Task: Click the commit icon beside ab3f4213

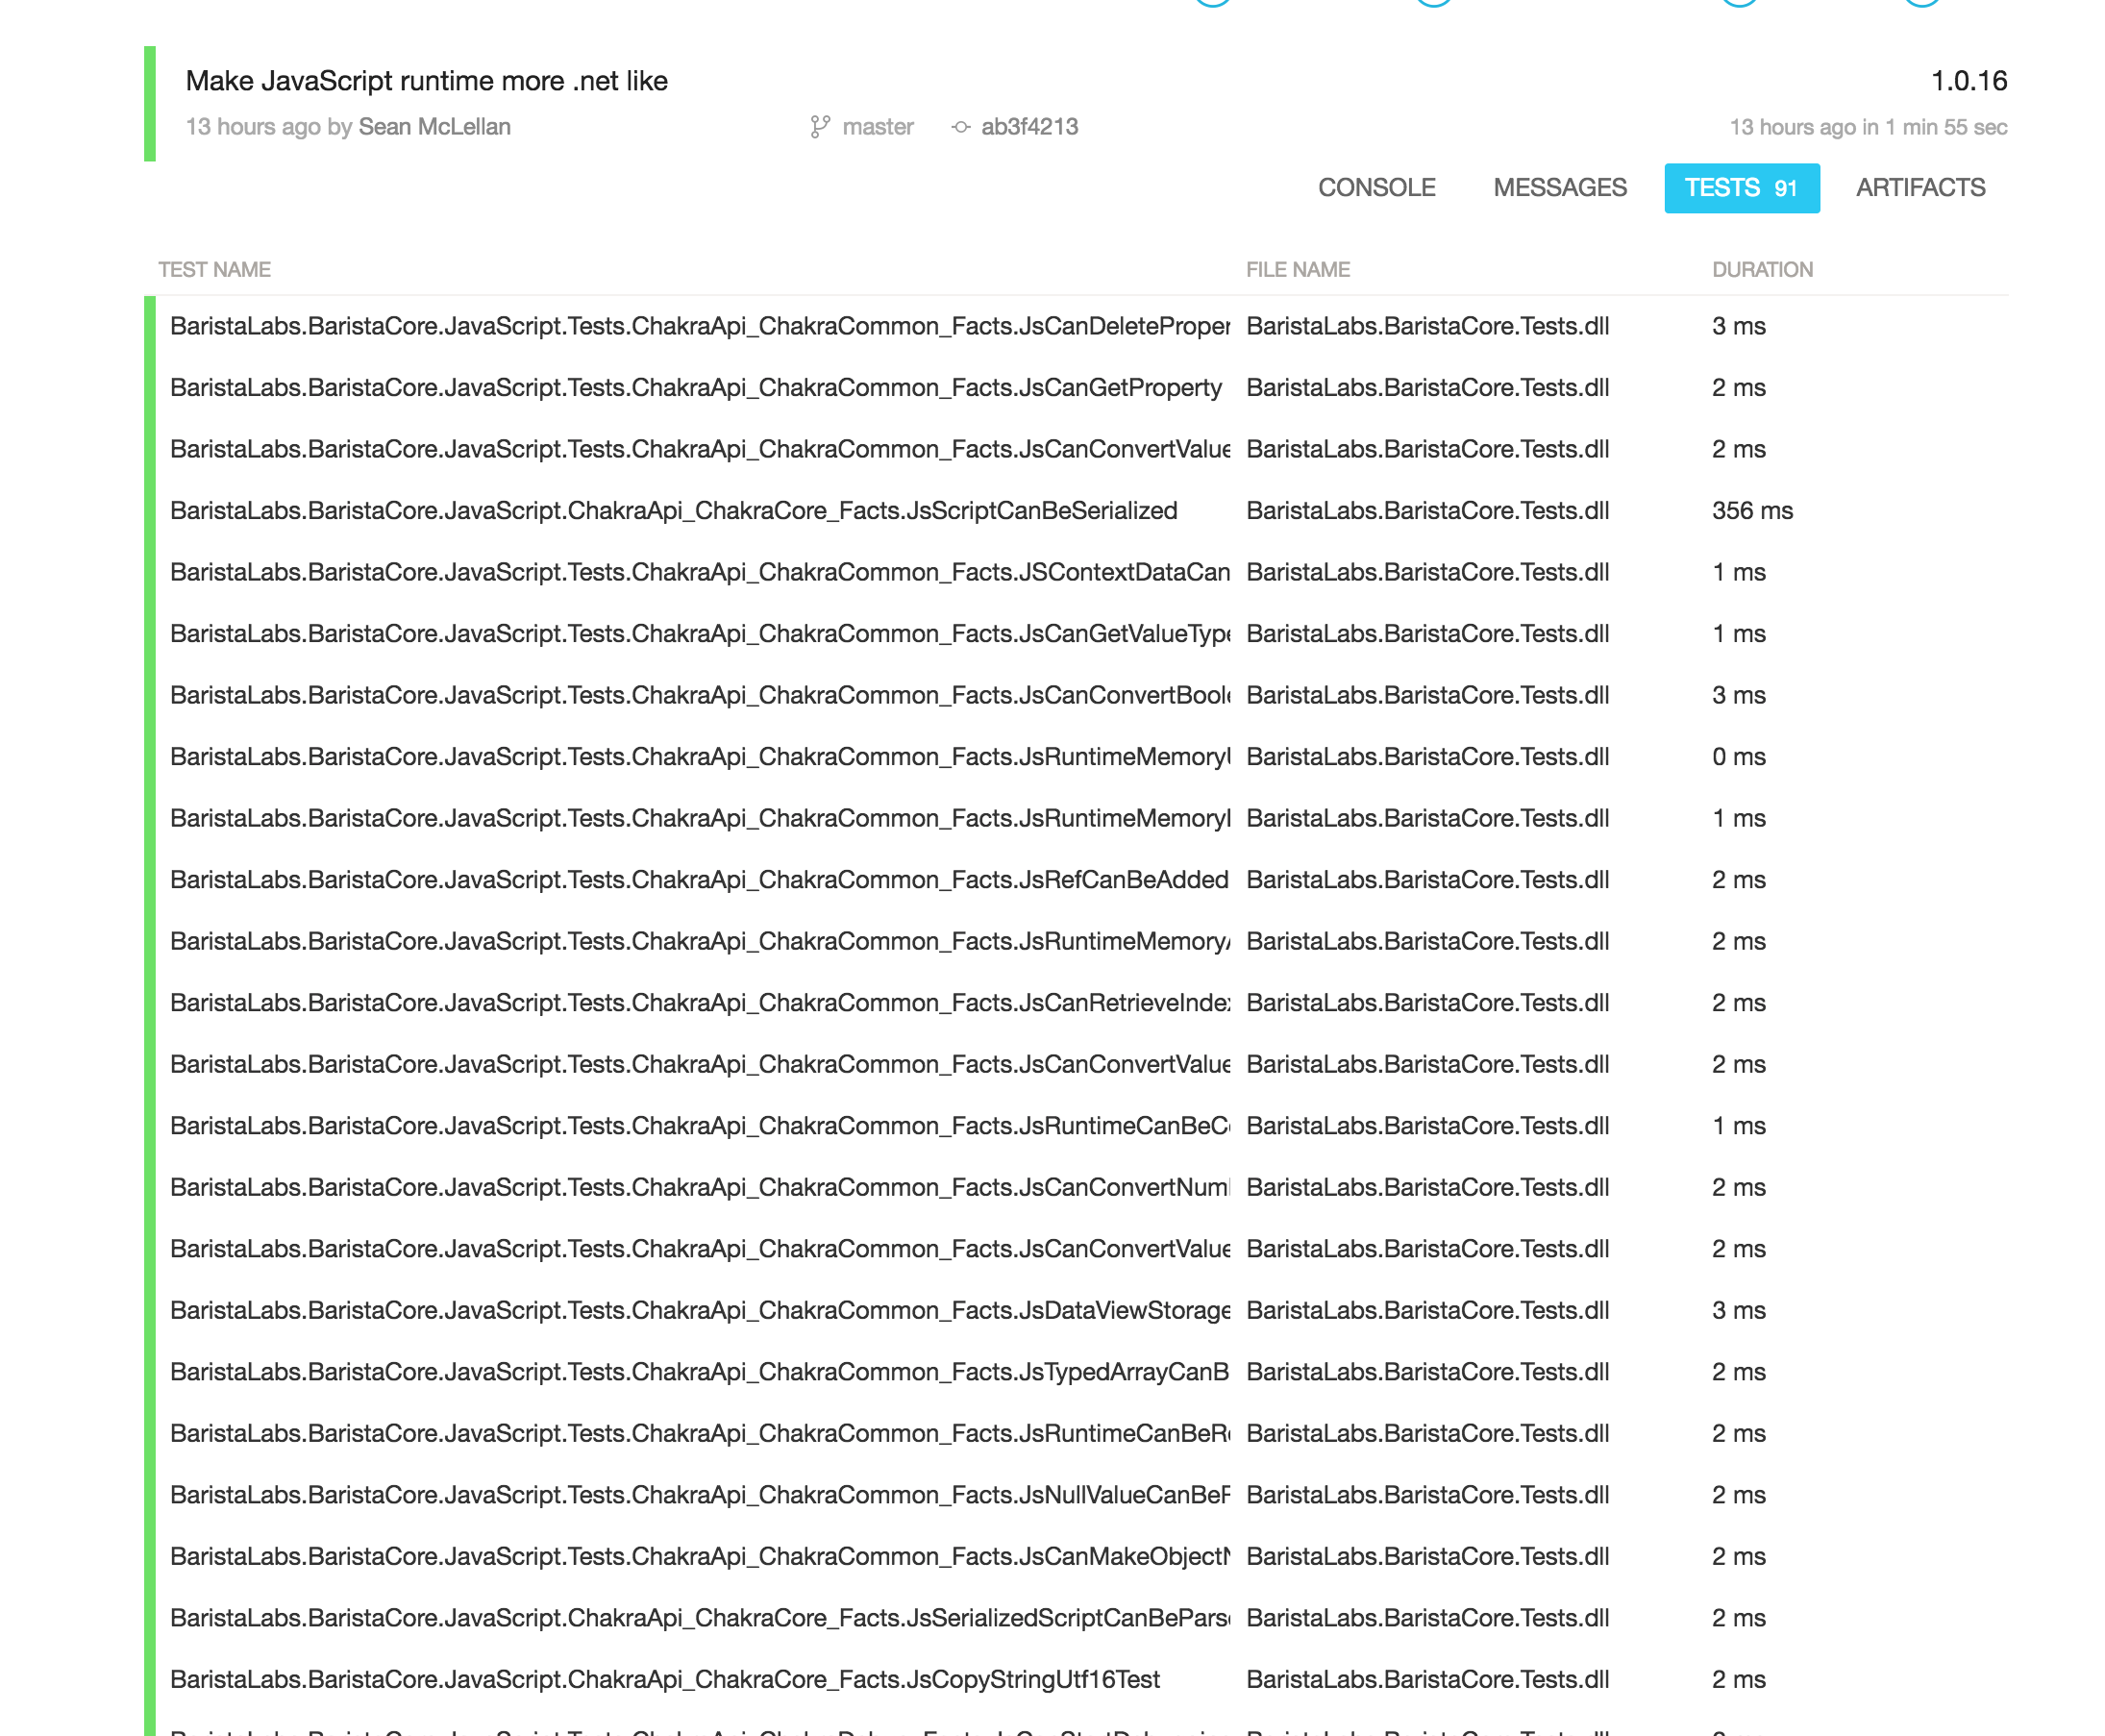Action: coord(960,127)
